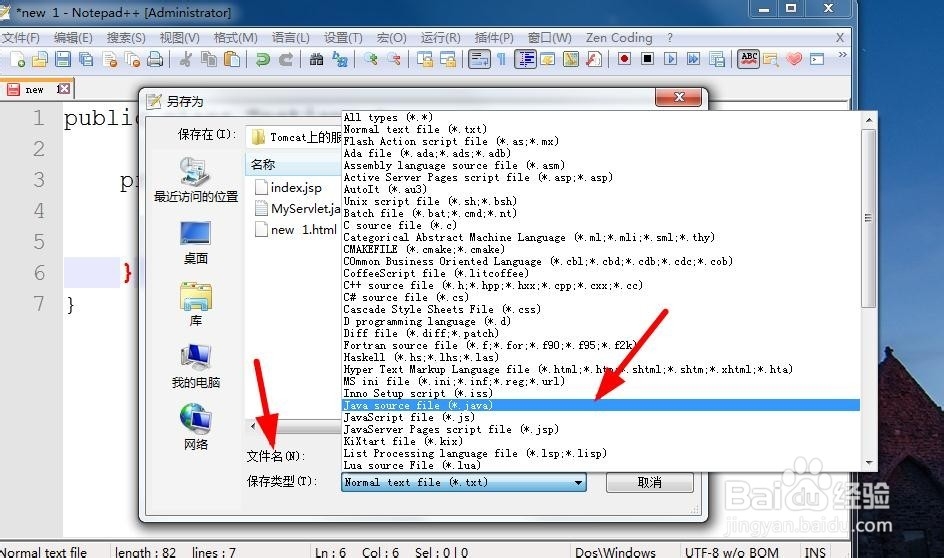Open the 库 libraries location
This screenshot has height=558, width=944.
coord(196,304)
